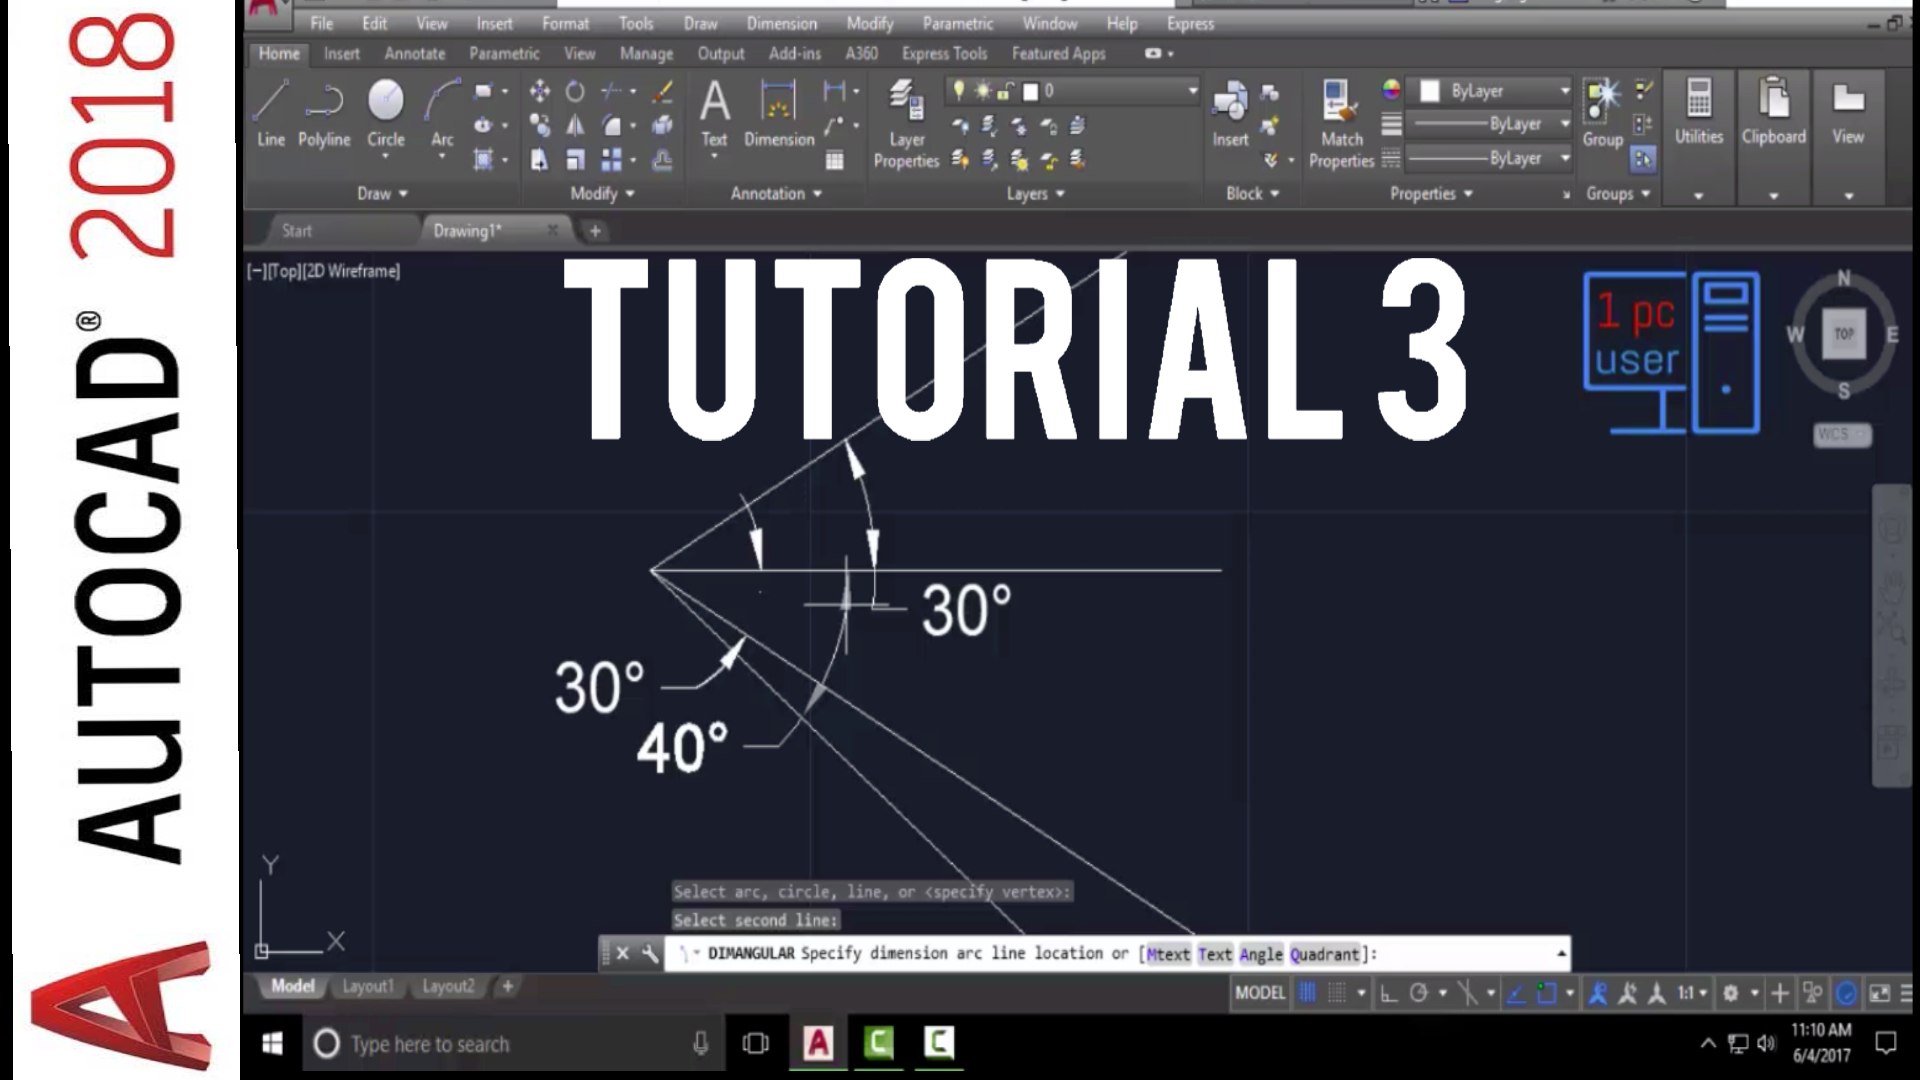Click the MODEL button in status bar
The width and height of the screenshot is (1920, 1080).
click(x=1259, y=993)
